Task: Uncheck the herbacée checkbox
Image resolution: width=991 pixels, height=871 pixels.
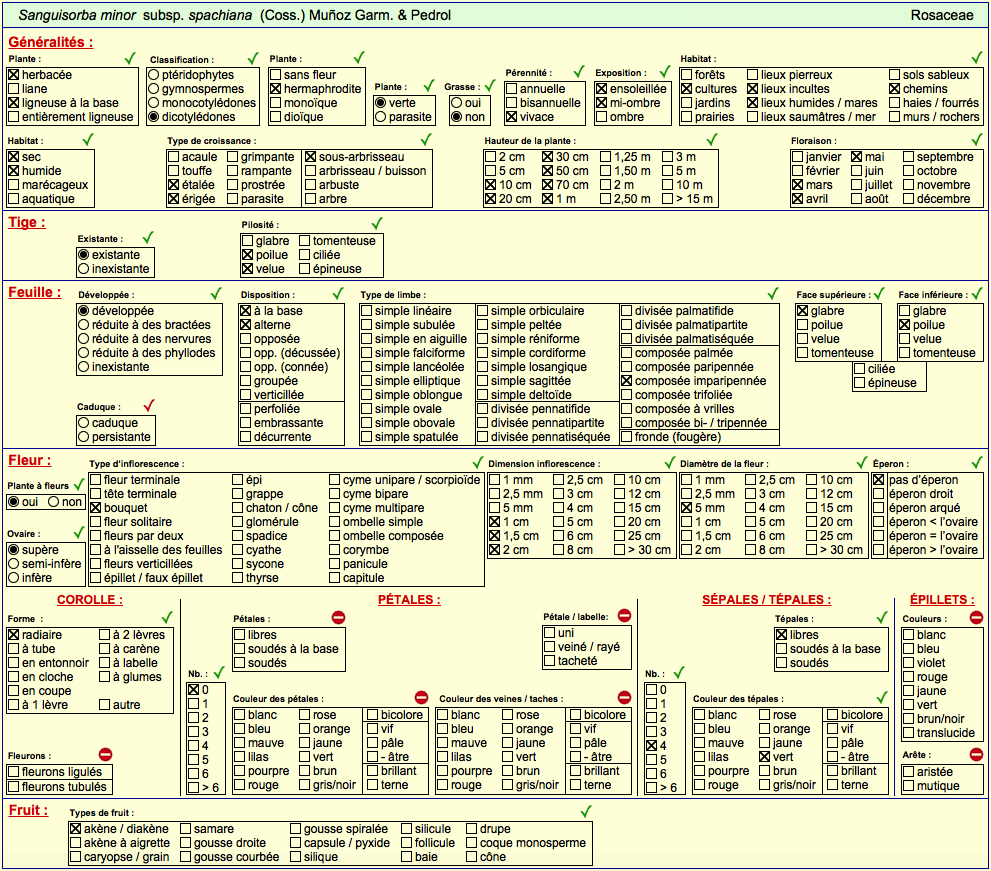Action: point(14,75)
